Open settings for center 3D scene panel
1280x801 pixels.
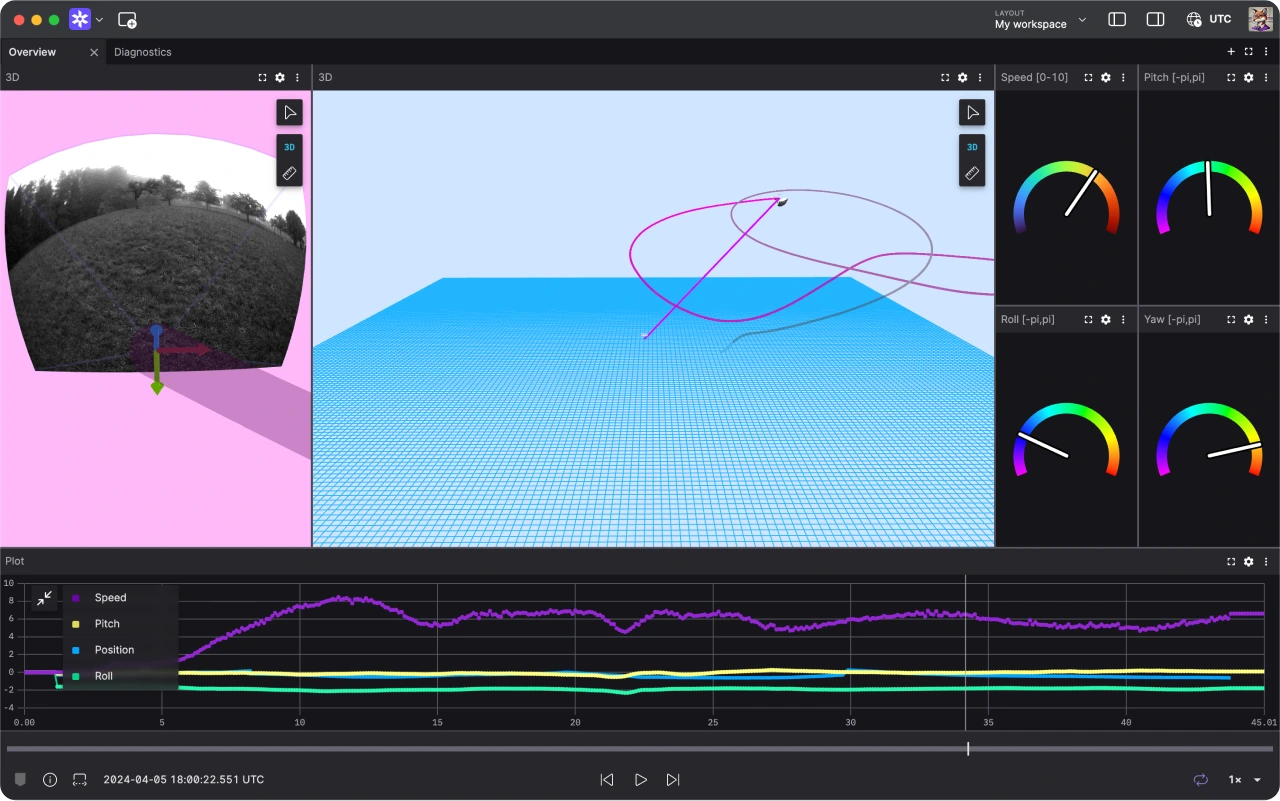pos(963,77)
